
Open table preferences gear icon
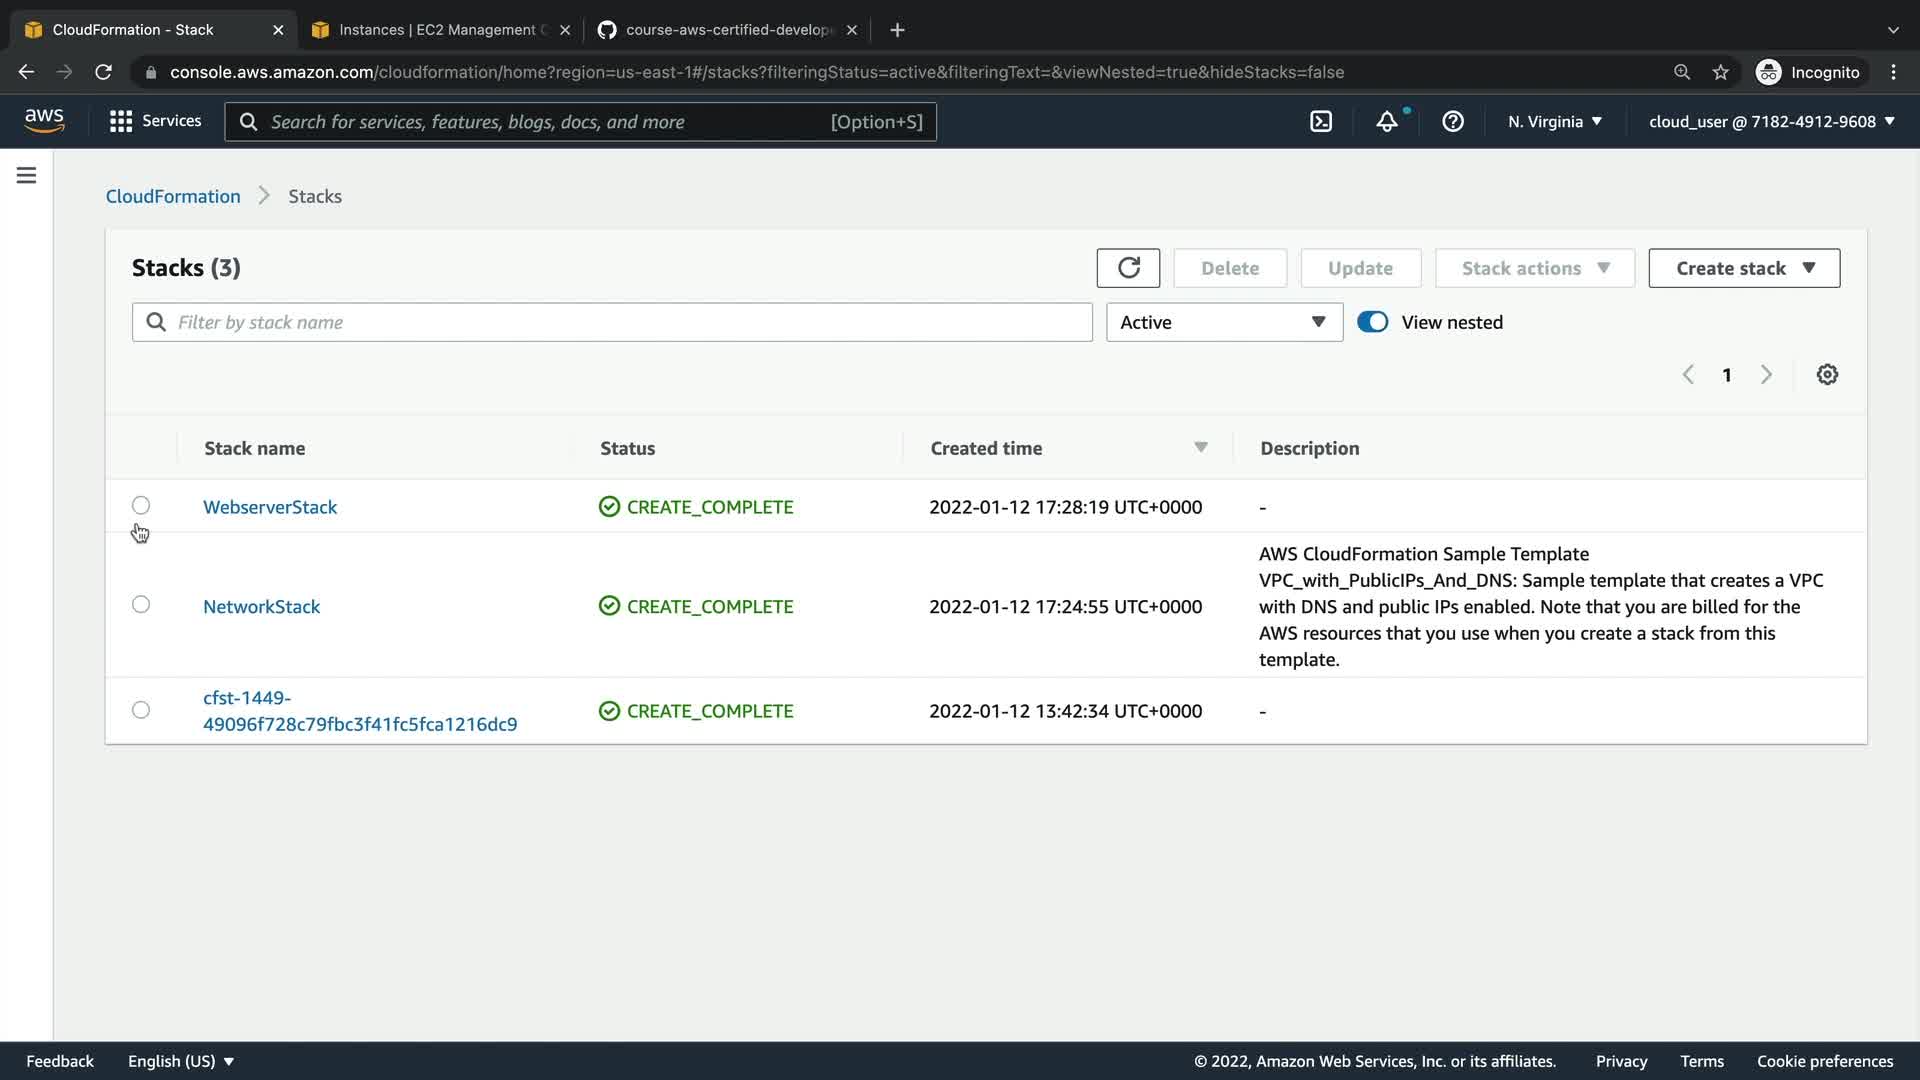coord(1827,374)
